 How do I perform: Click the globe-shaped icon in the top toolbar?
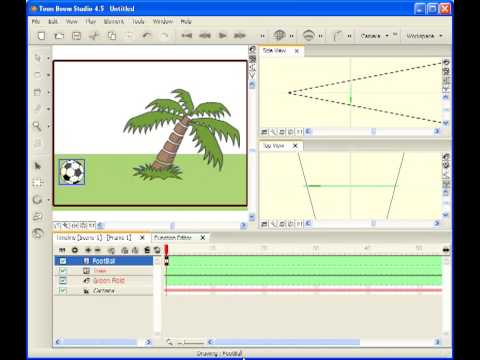click(x=279, y=35)
